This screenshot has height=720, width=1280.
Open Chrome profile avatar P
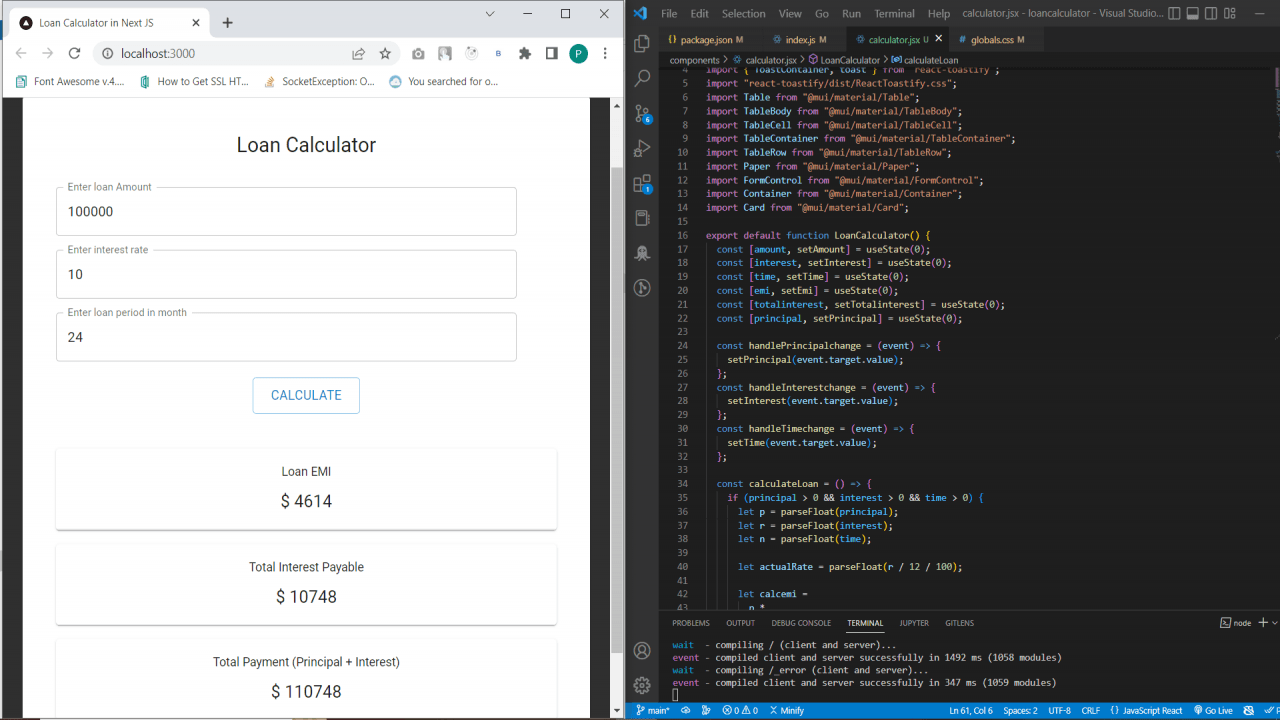click(x=578, y=53)
